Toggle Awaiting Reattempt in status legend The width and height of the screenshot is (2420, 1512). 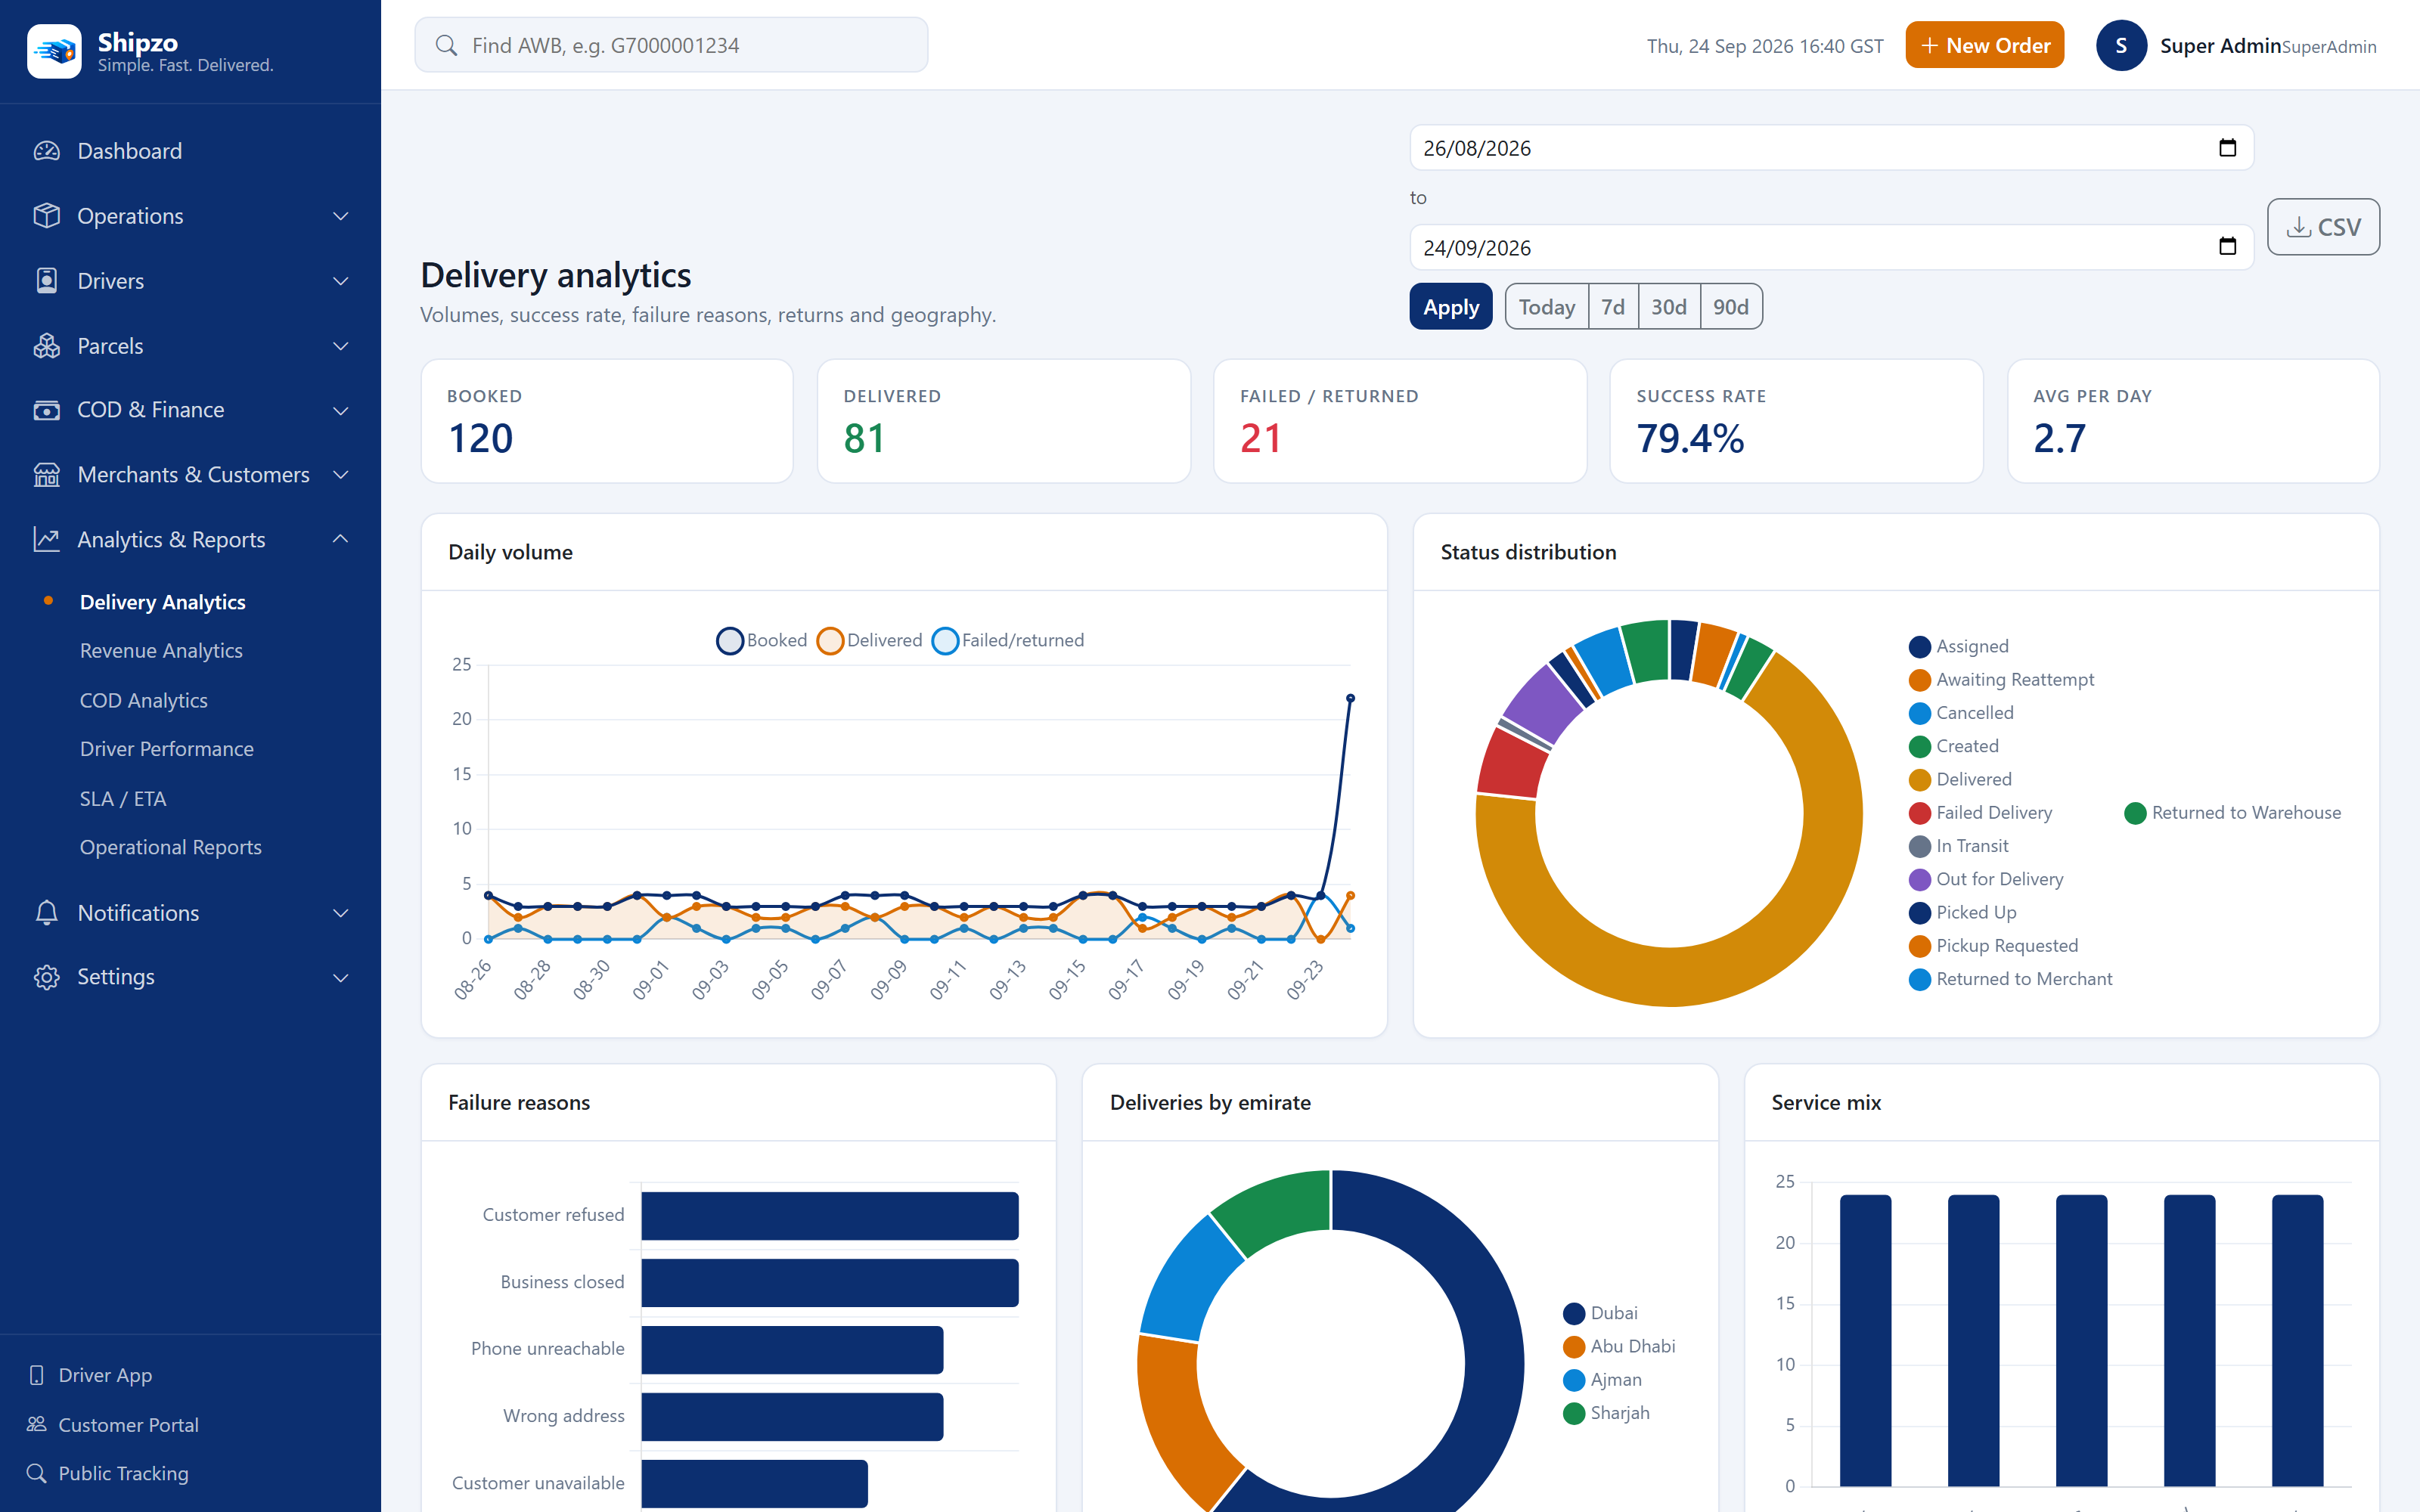tap(2001, 680)
